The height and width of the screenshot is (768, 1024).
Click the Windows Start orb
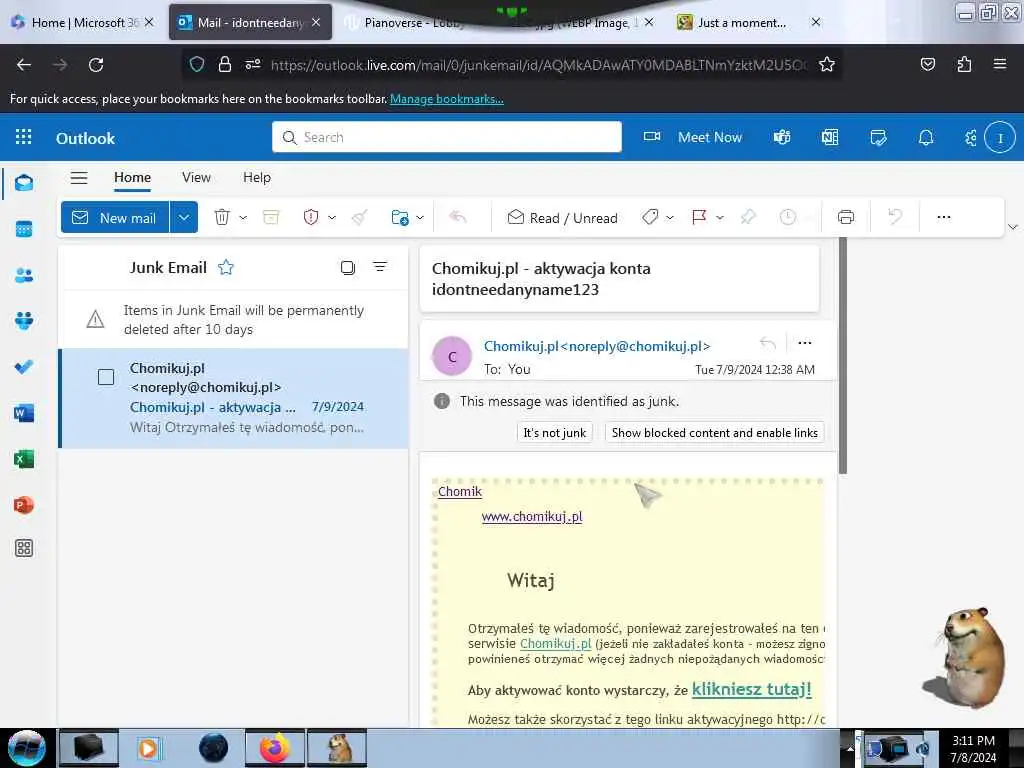pyautogui.click(x=27, y=748)
